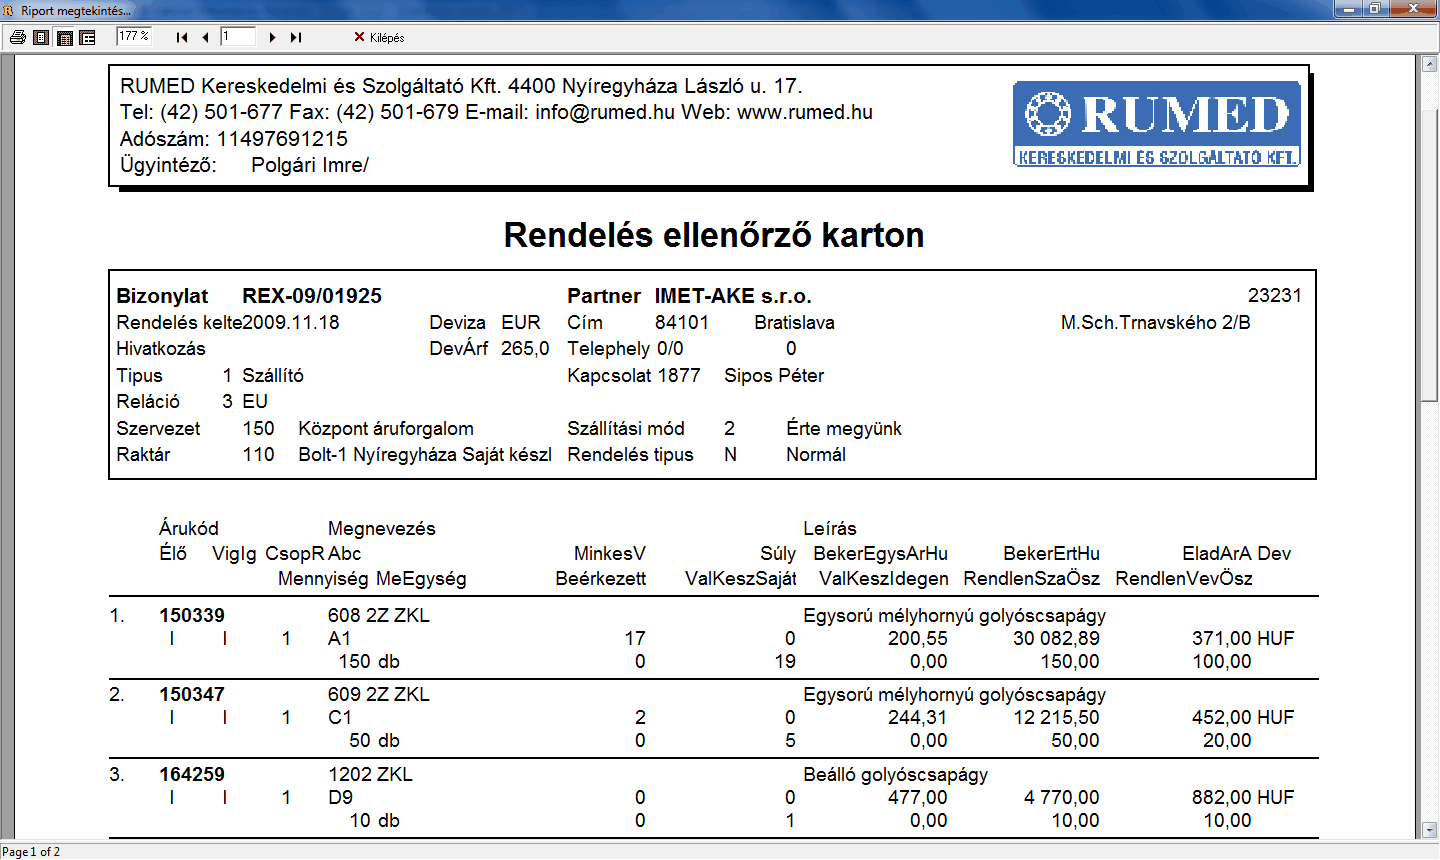Click the tax number 11497691215
This screenshot has width=1440, height=860.
(x=282, y=139)
